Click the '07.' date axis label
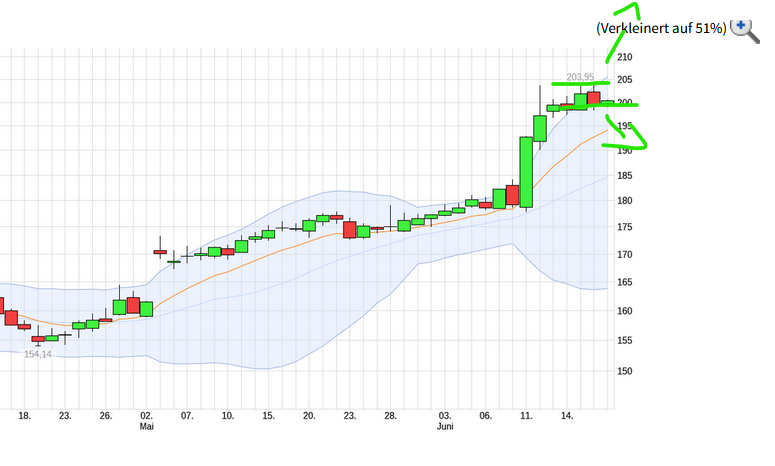The image size is (775, 466). 187,416
